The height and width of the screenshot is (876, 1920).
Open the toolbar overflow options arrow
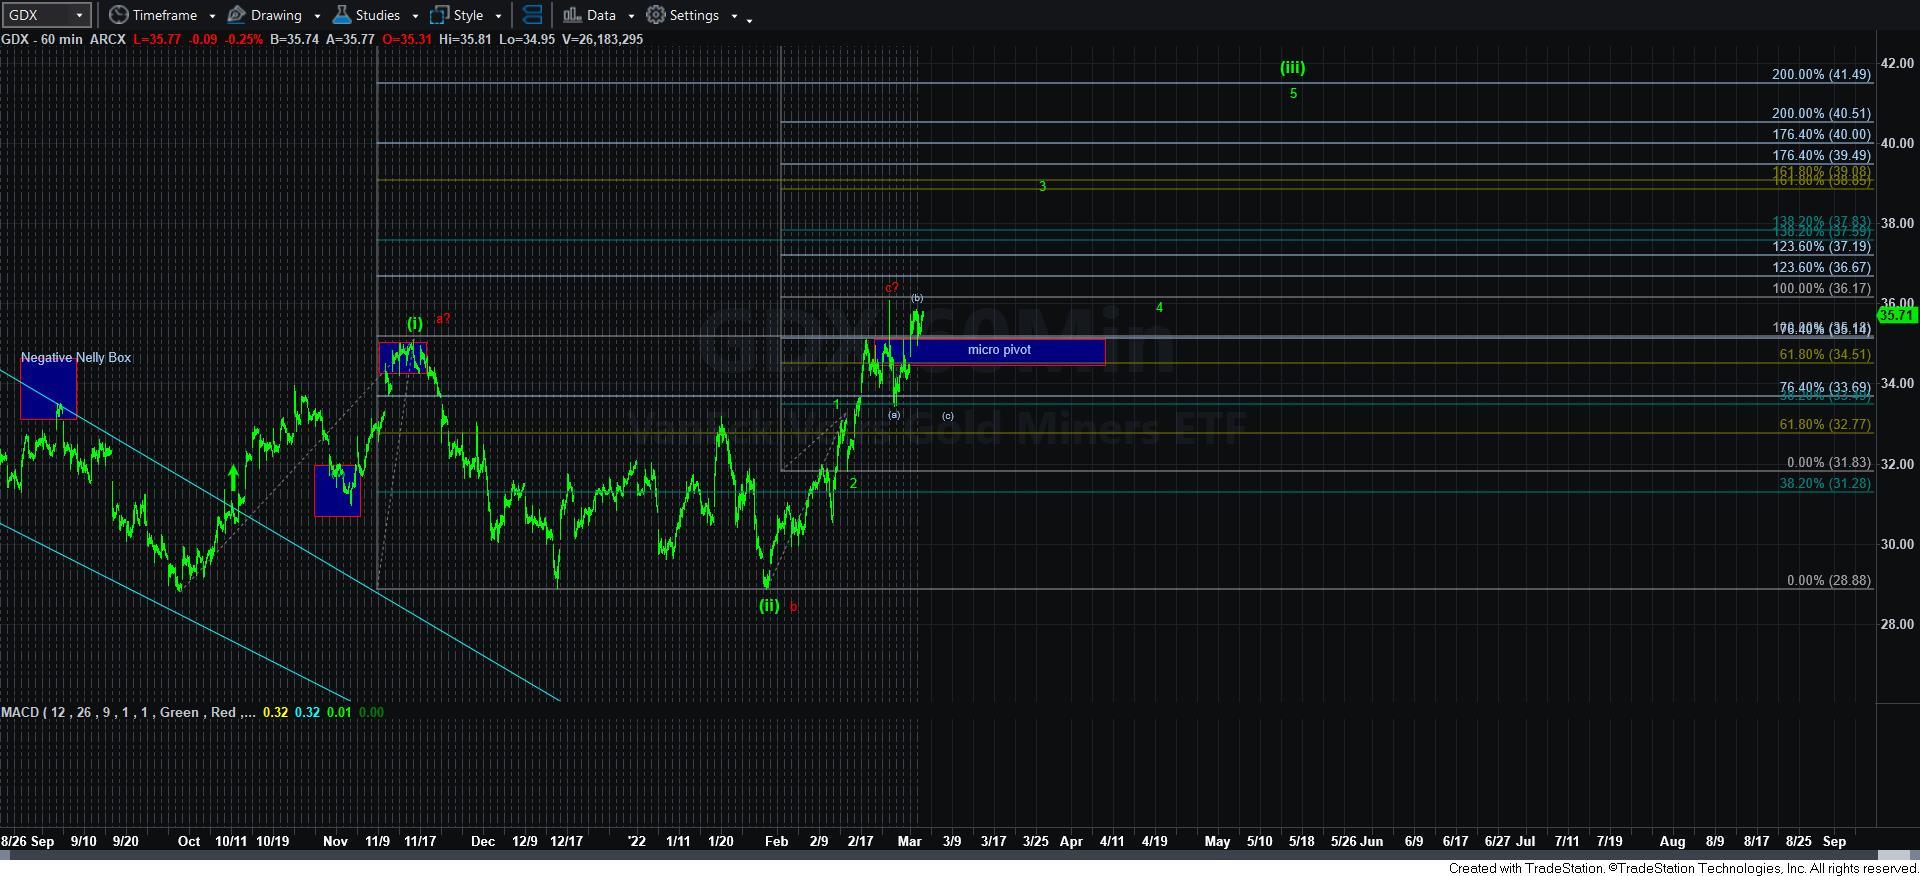[750, 18]
